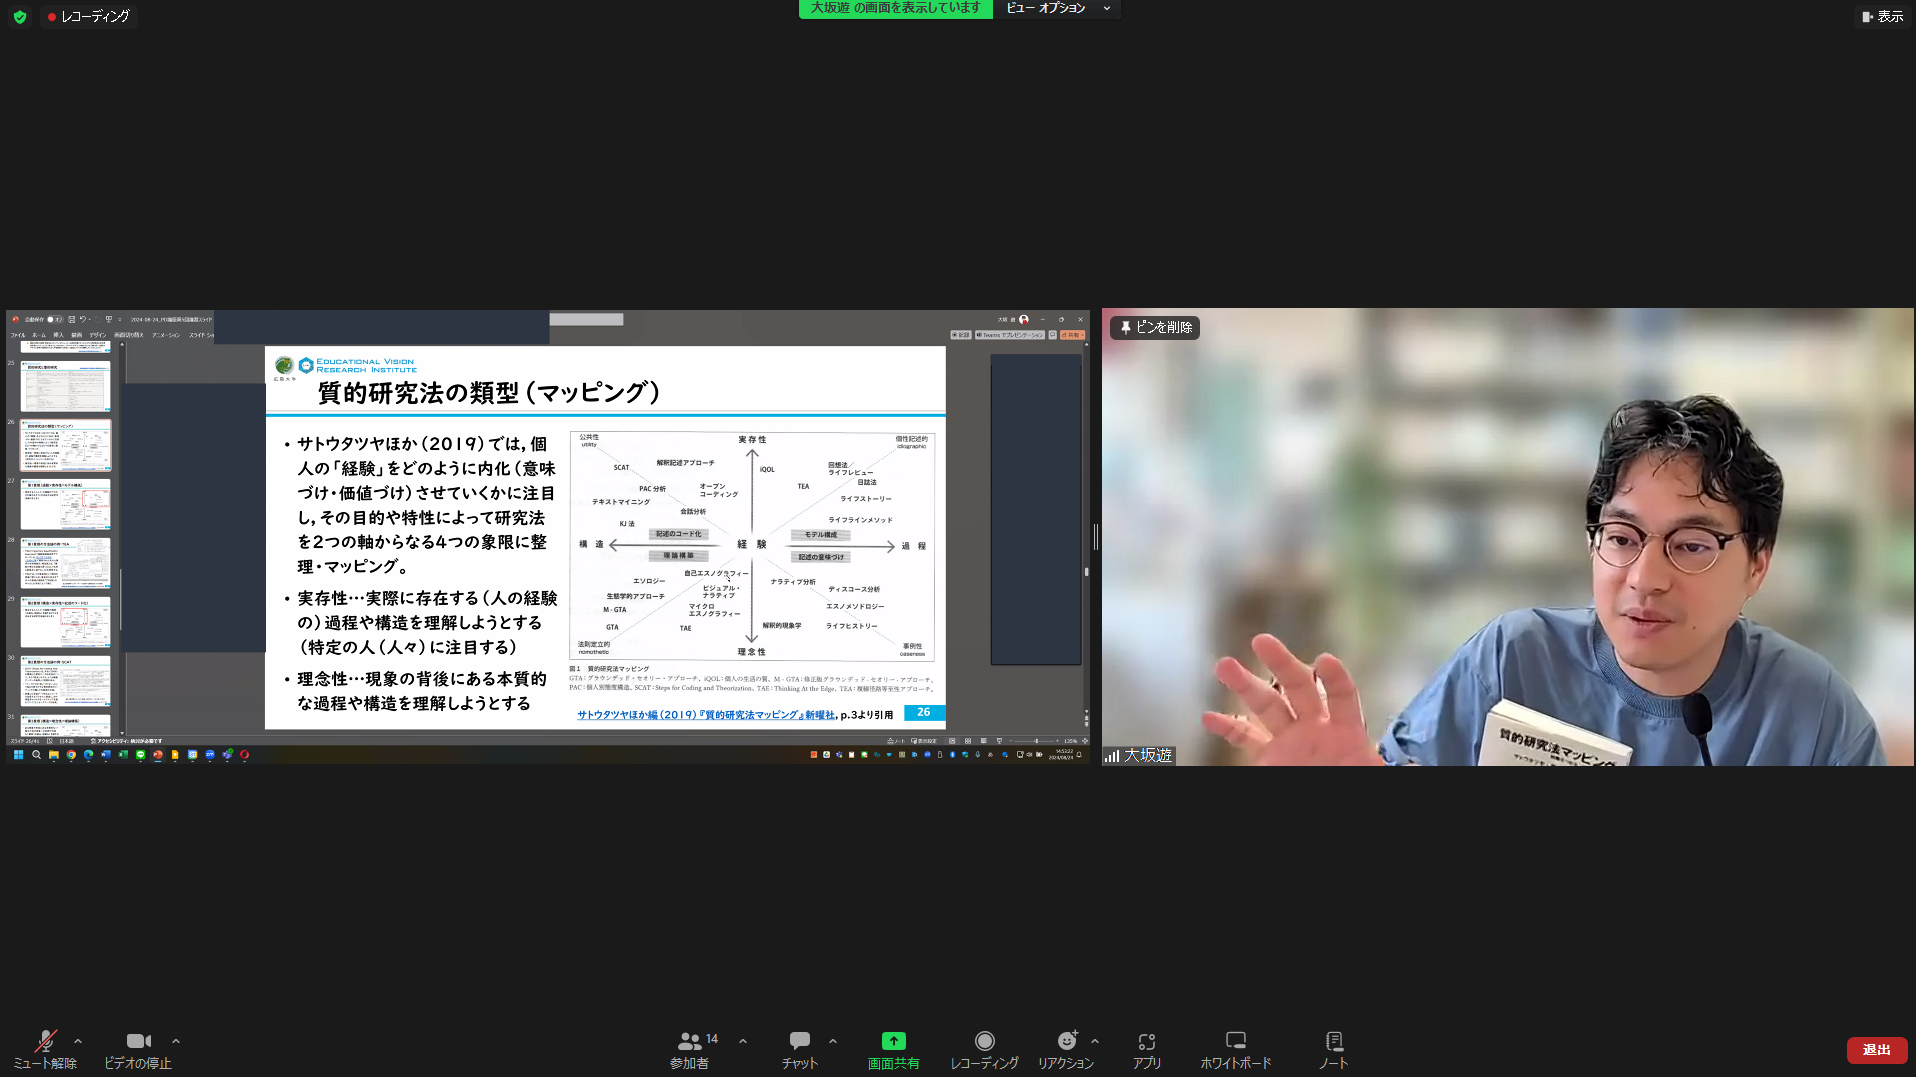This screenshot has width=1916, height=1077.
Task: Click the red Leave button (退出)
Action: click(x=1876, y=1049)
